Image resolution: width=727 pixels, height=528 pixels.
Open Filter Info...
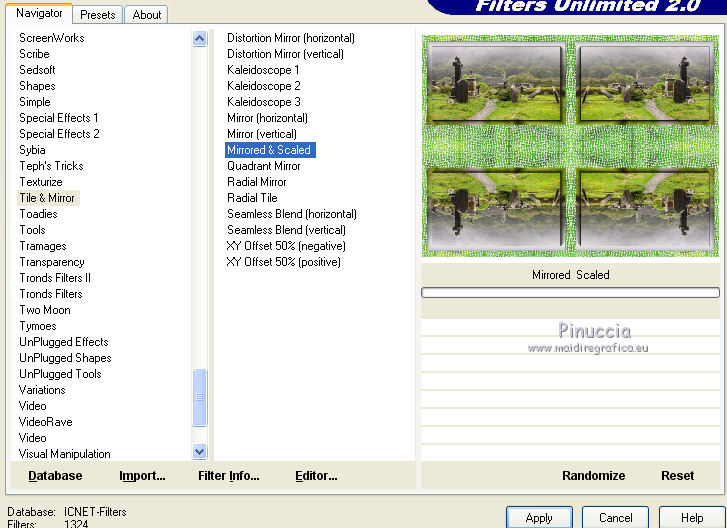[x=229, y=476]
